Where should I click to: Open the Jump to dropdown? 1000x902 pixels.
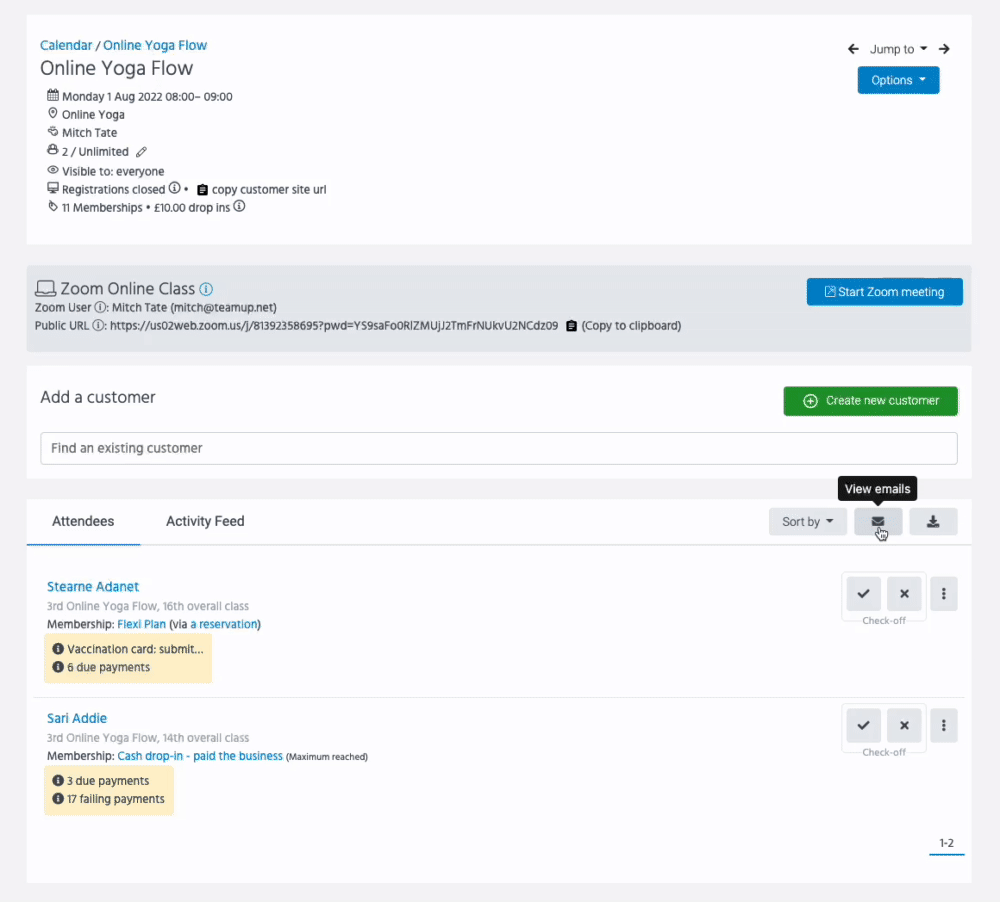click(898, 49)
